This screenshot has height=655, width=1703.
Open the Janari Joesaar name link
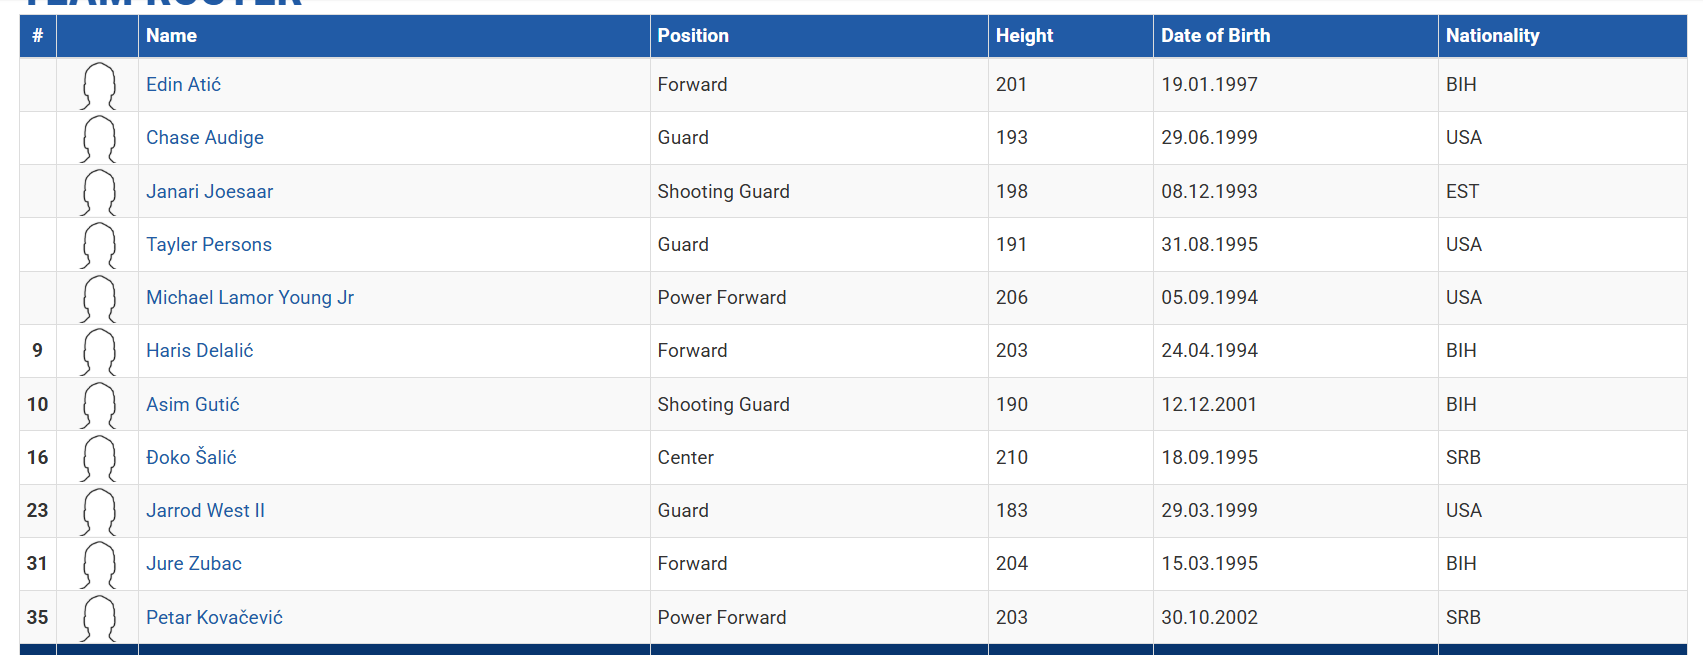click(209, 192)
